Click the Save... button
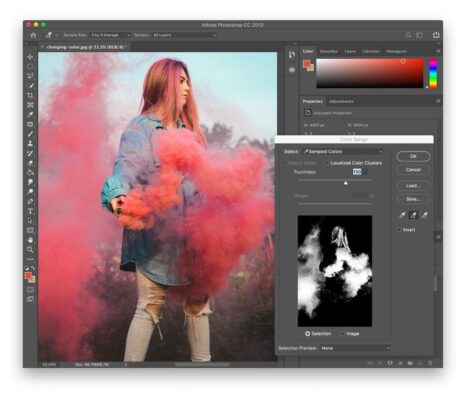The width and height of the screenshot is (467, 400). coord(413,199)
